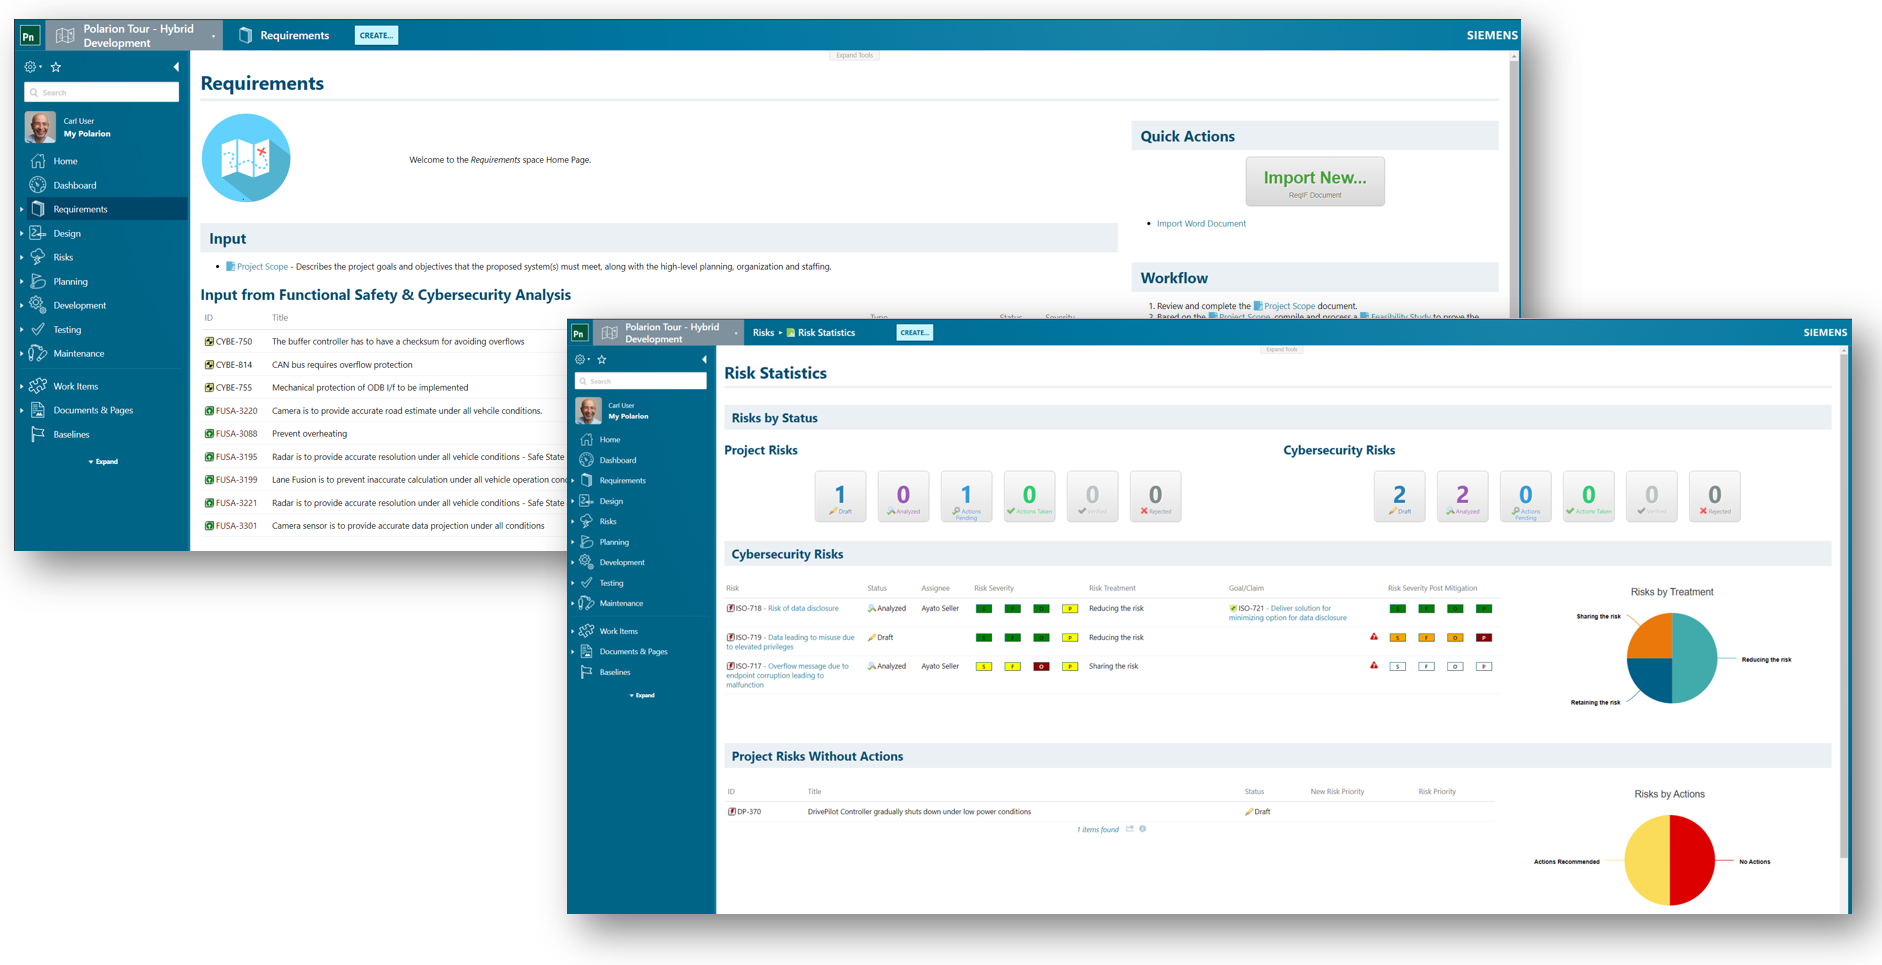Click Project Risks Draft count tile
The image size is (1882, 965).
(x=840, y=496)
